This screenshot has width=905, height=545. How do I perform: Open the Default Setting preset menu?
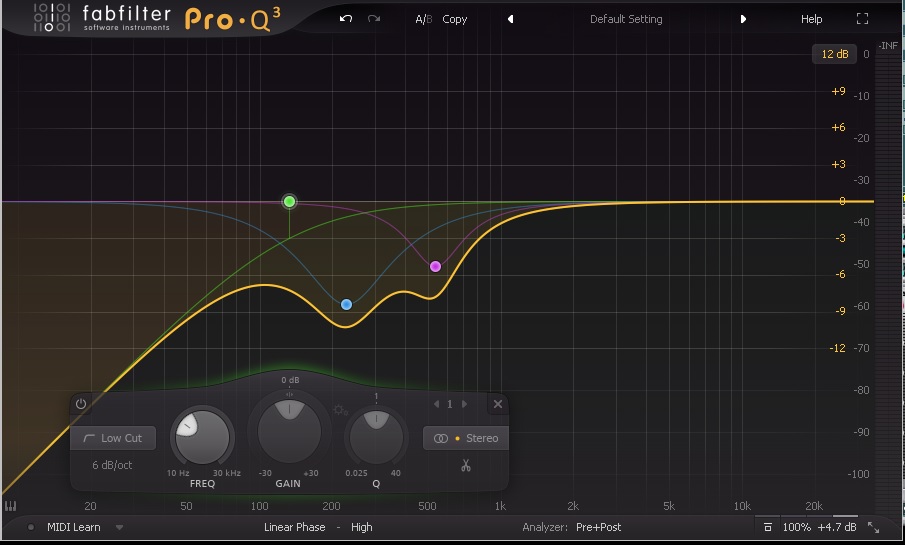click(626, 19)
